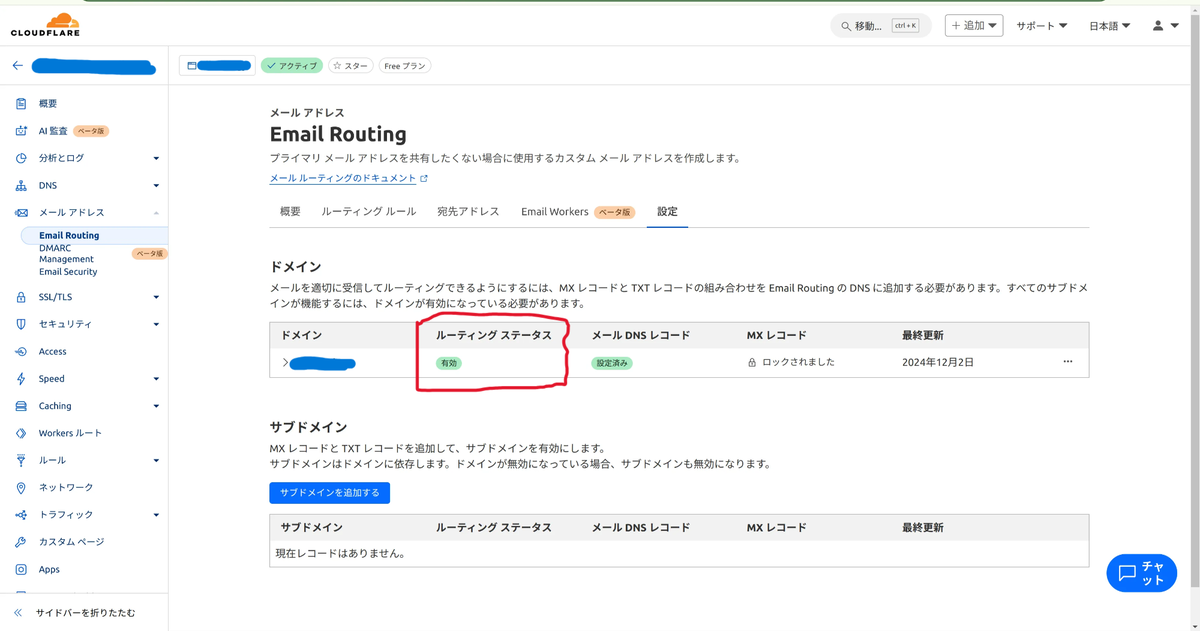This screenshot has height=631, width=1200.
Task: Click サイドバーを折りたたむ text
Action: pos(85,613)
